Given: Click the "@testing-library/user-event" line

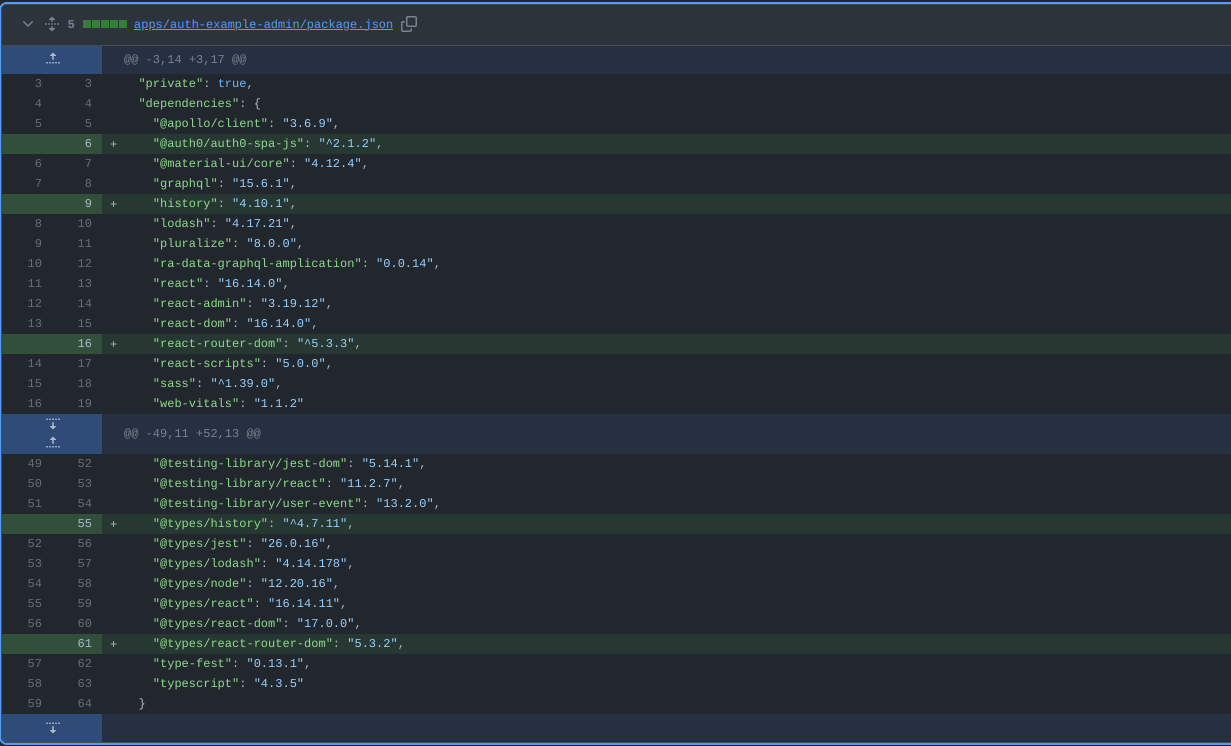Looking at the screenshot, I should (666, 504).
